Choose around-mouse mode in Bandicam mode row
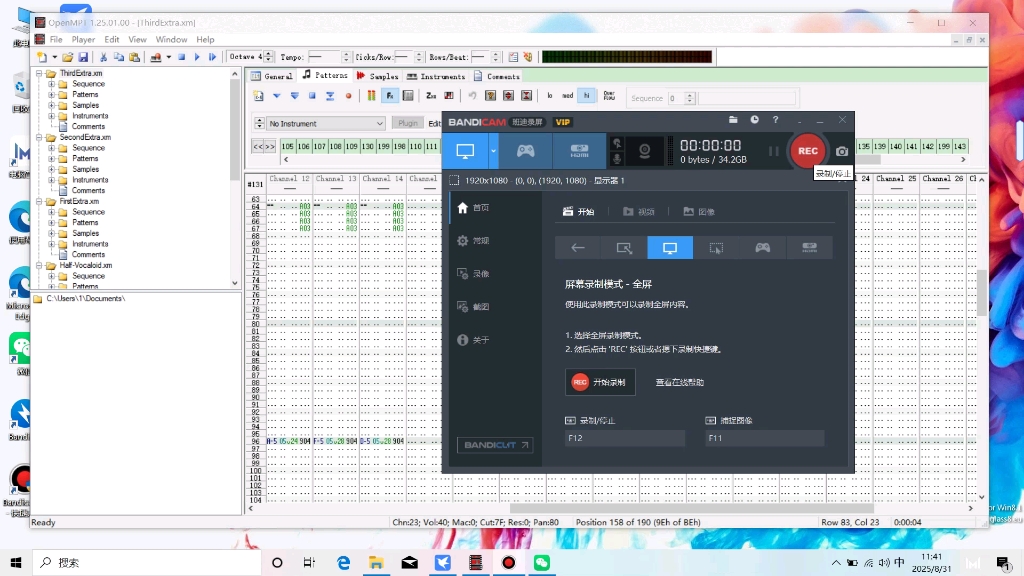Image resolution: width=1024 pixels, height=576 pixels. point(716,248)
